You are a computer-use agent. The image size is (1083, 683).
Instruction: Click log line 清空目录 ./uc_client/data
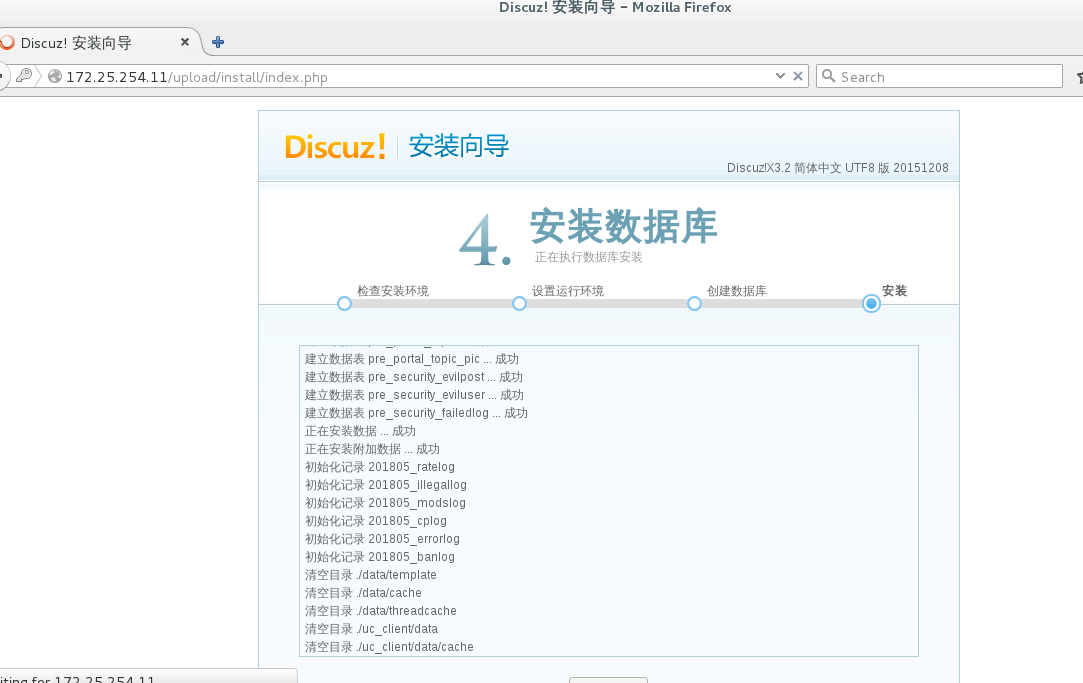[372, 628]
